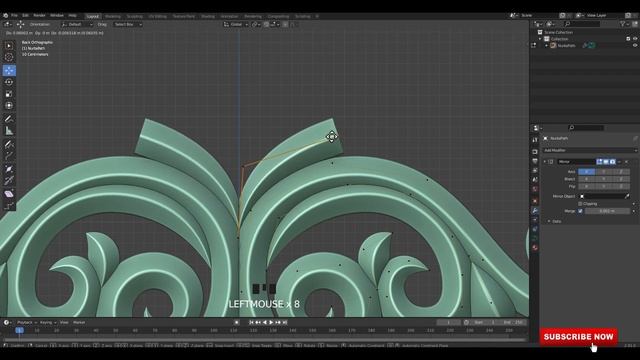Click the timeline horizontal scrollbar
Viewport: 640px width, 360px height.
pyautogui.click(x=264, y=339)
